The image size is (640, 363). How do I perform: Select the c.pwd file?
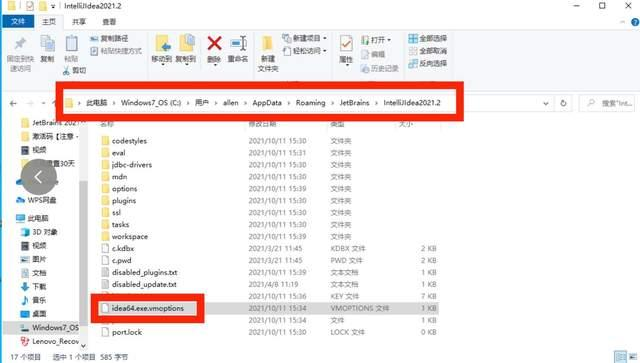point(121,260)
